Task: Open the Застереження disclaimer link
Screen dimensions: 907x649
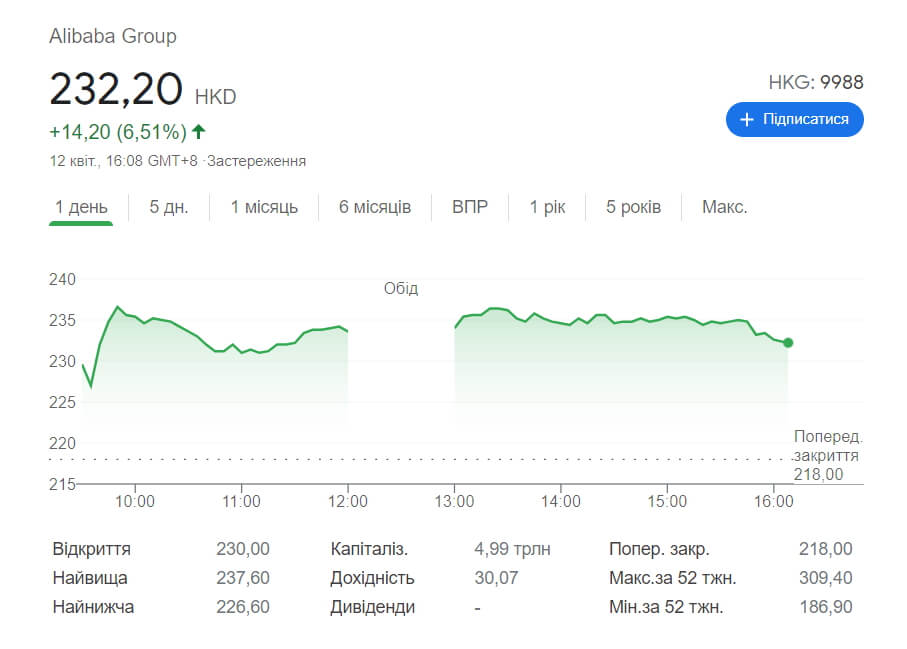Action: [256, 161]
